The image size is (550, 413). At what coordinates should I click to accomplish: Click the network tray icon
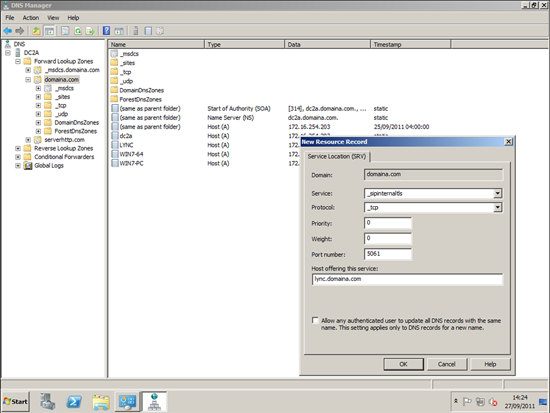tap(480, 401)
